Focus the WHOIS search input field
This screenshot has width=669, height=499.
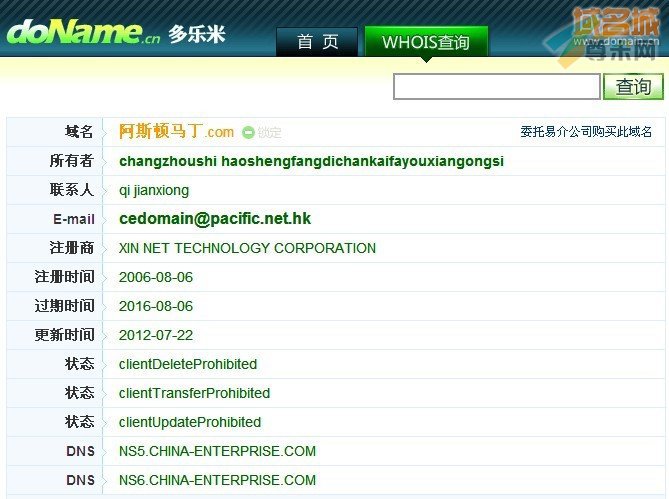(x=497, y=87)
